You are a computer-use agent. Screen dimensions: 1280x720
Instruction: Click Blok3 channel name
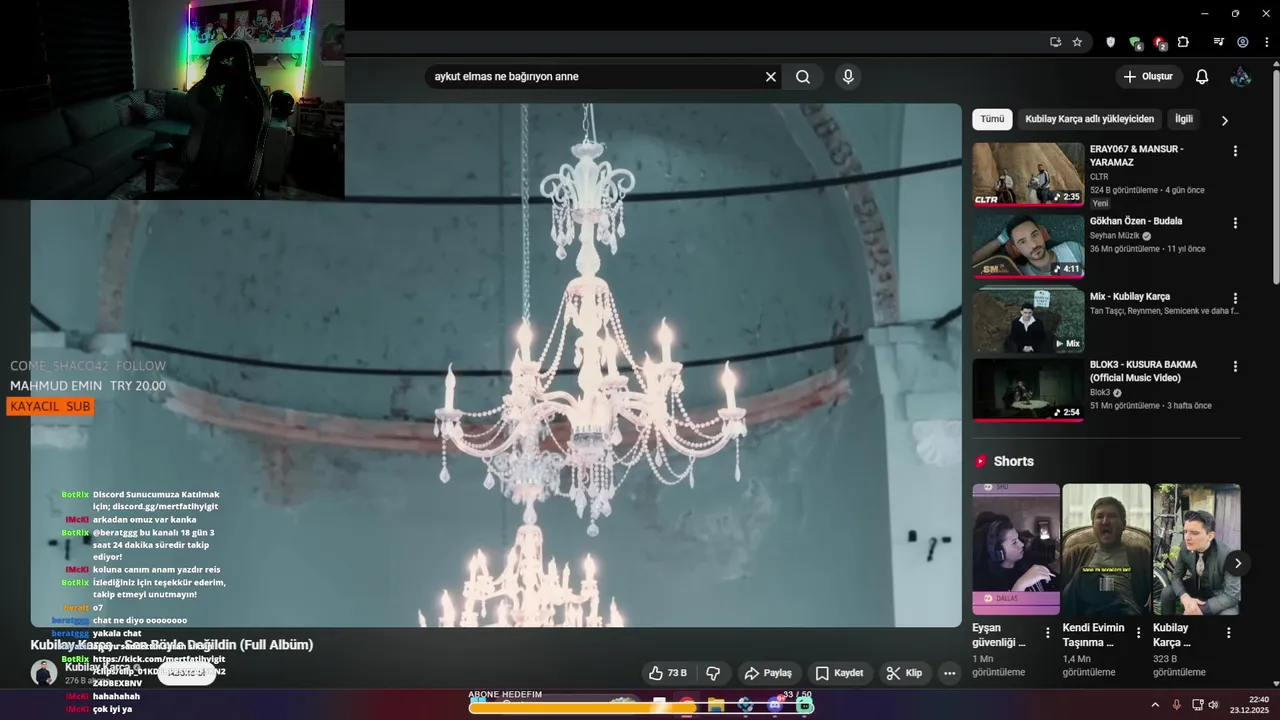click(1100, 393)
